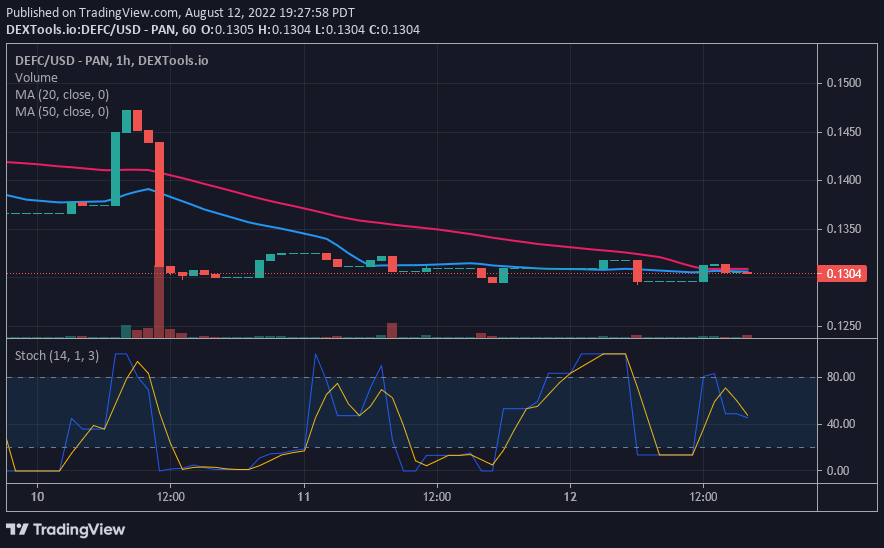This screenshot has height=548, width=884.
Task: Click the 0.1500 price axis label
Action: pos(843,83)
